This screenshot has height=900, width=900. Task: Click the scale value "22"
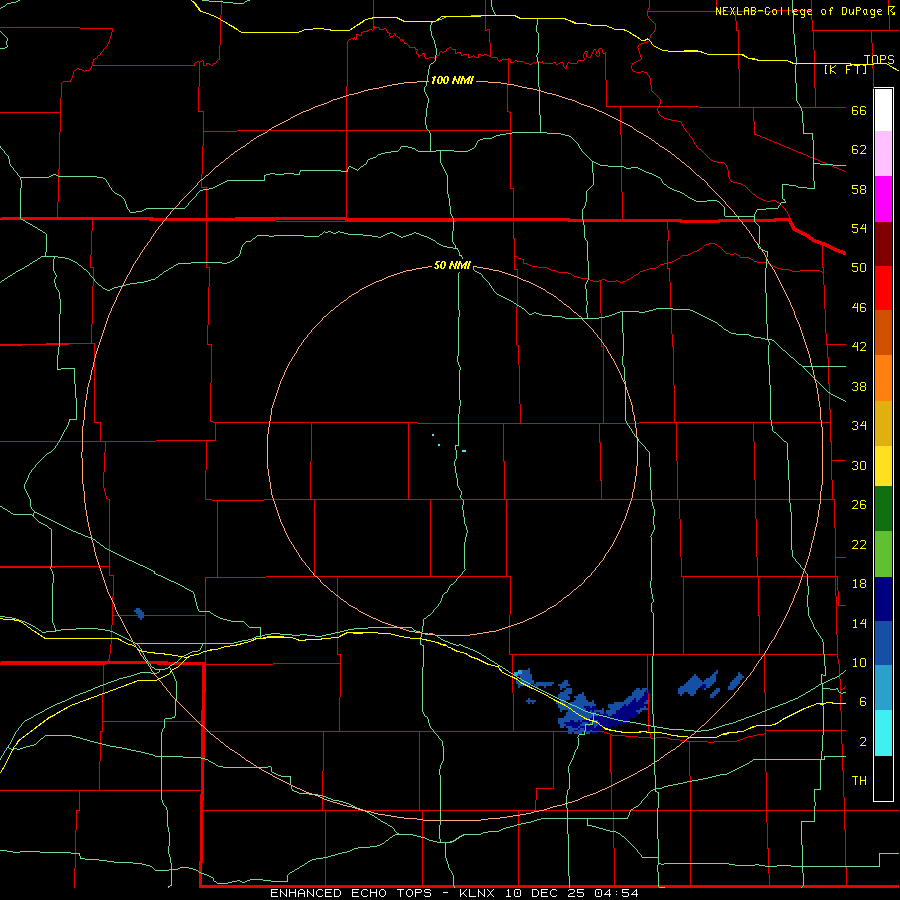859,544
